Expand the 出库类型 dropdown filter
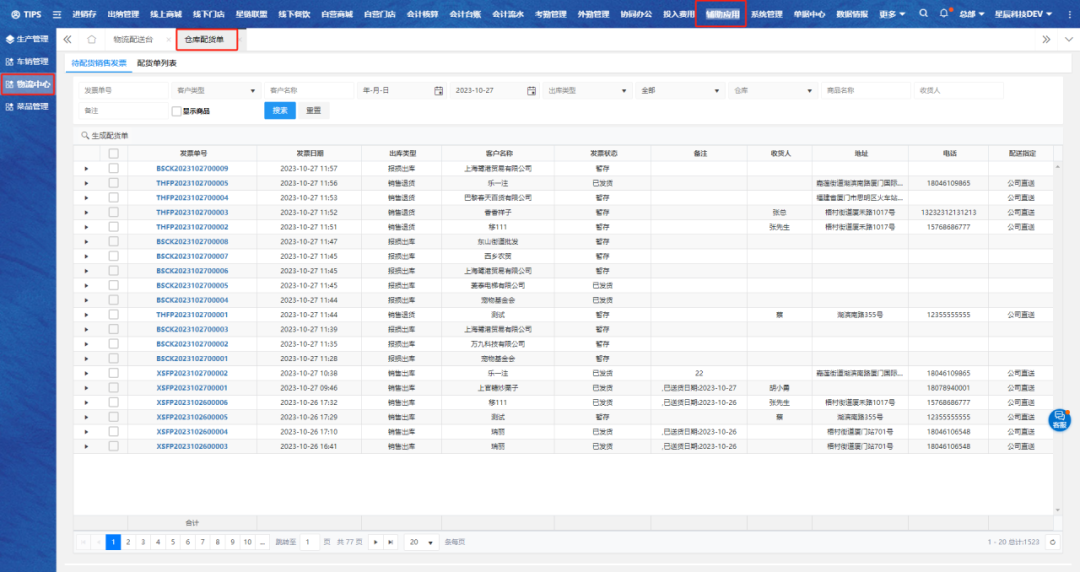This screenshot has height=572, width=1080. pyautogui.click(x=586, y=90)
